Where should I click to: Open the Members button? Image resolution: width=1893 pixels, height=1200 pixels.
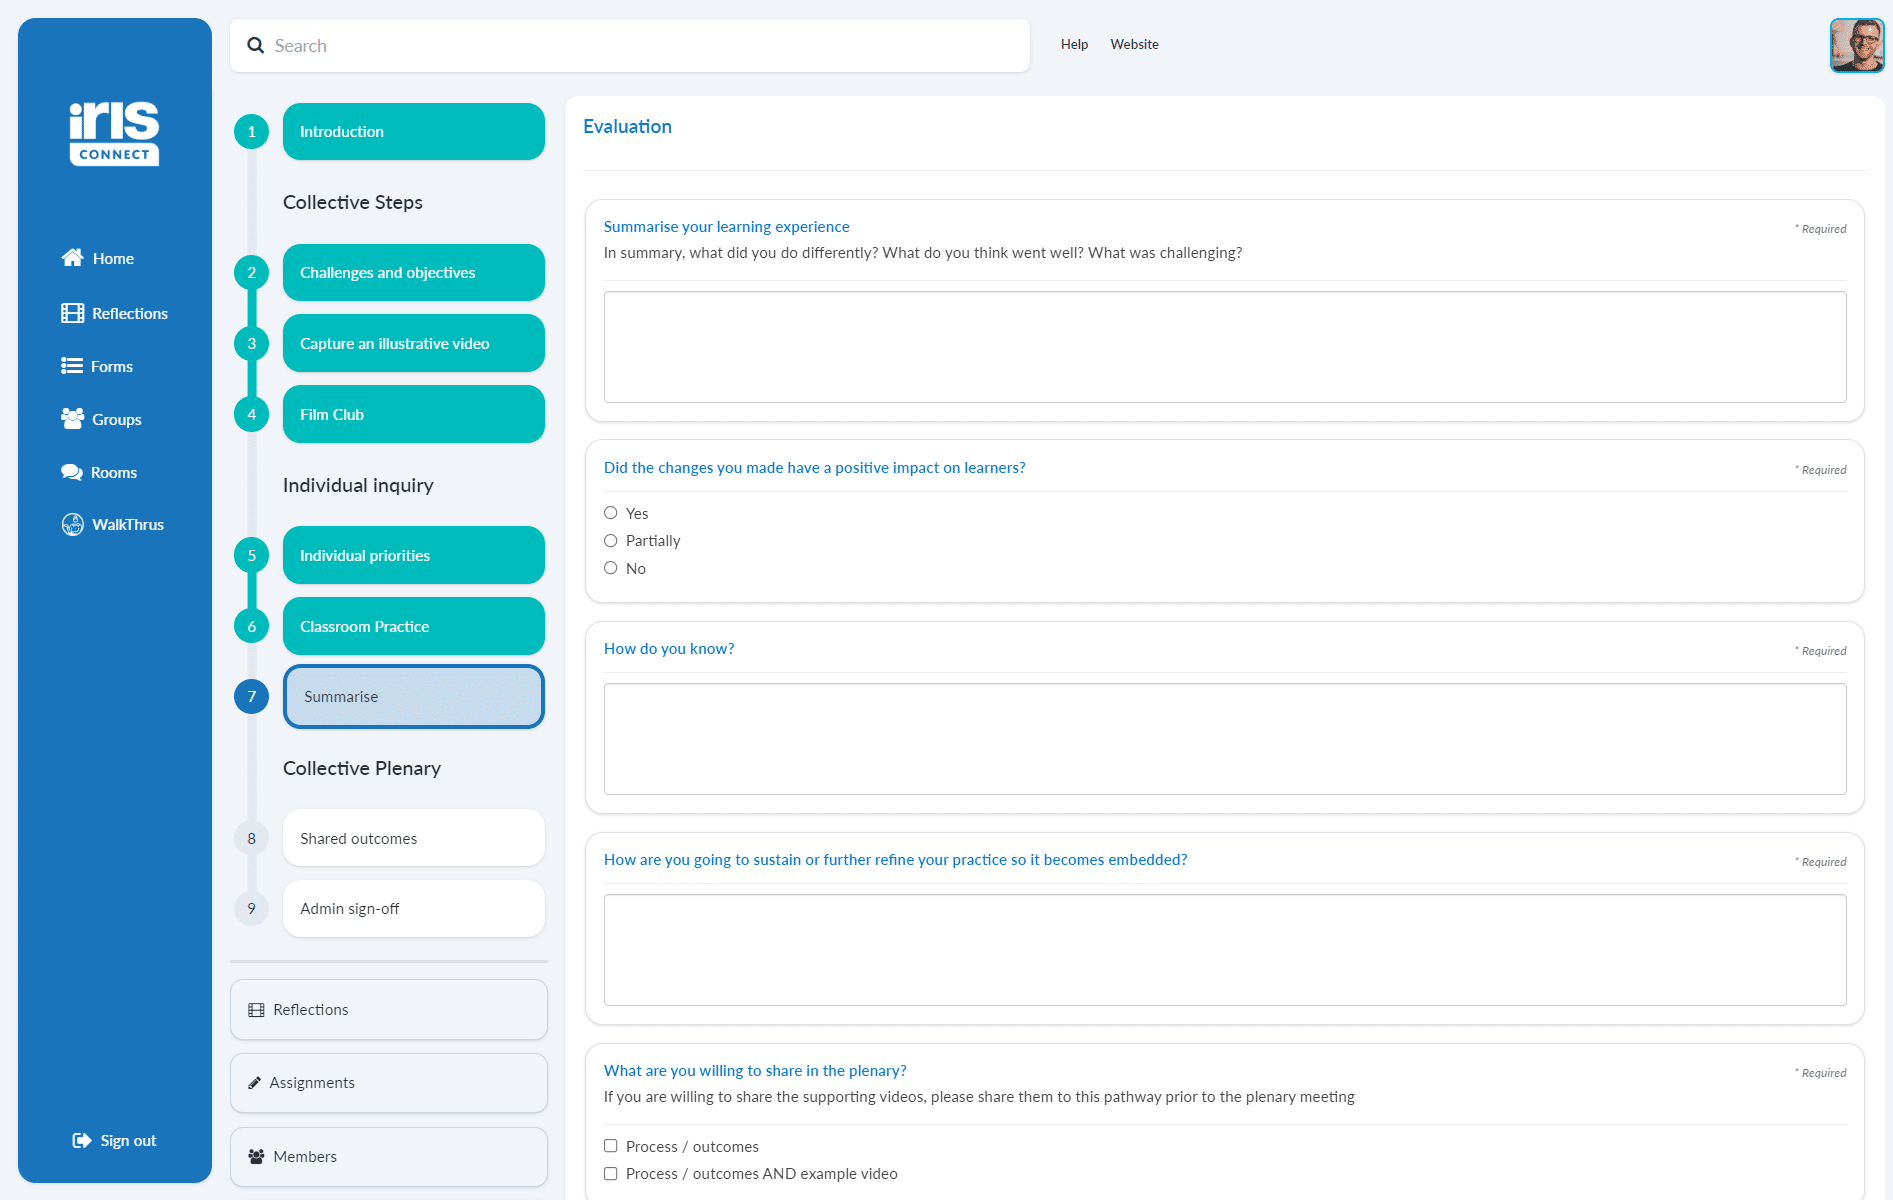pos(389,1156)
